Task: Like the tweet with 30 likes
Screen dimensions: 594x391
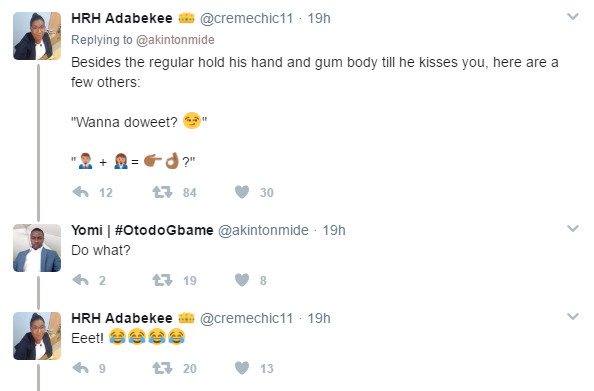Action: (242, 192)
